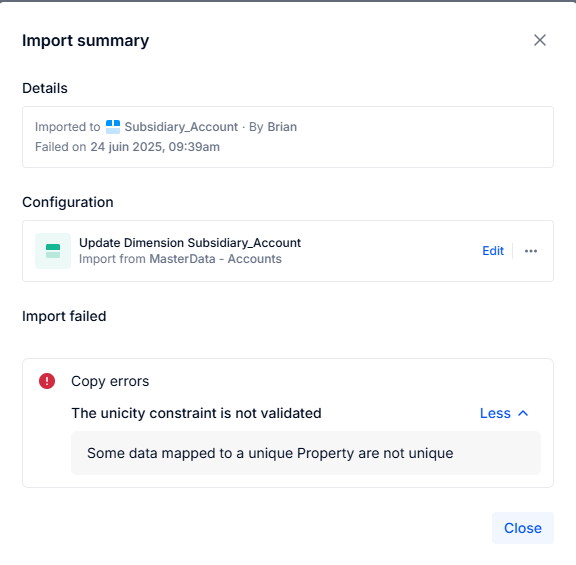Click the Import failed section heading
Image resolution: width=576 pixels, height=565 pixels.
(x=64, y=316)
